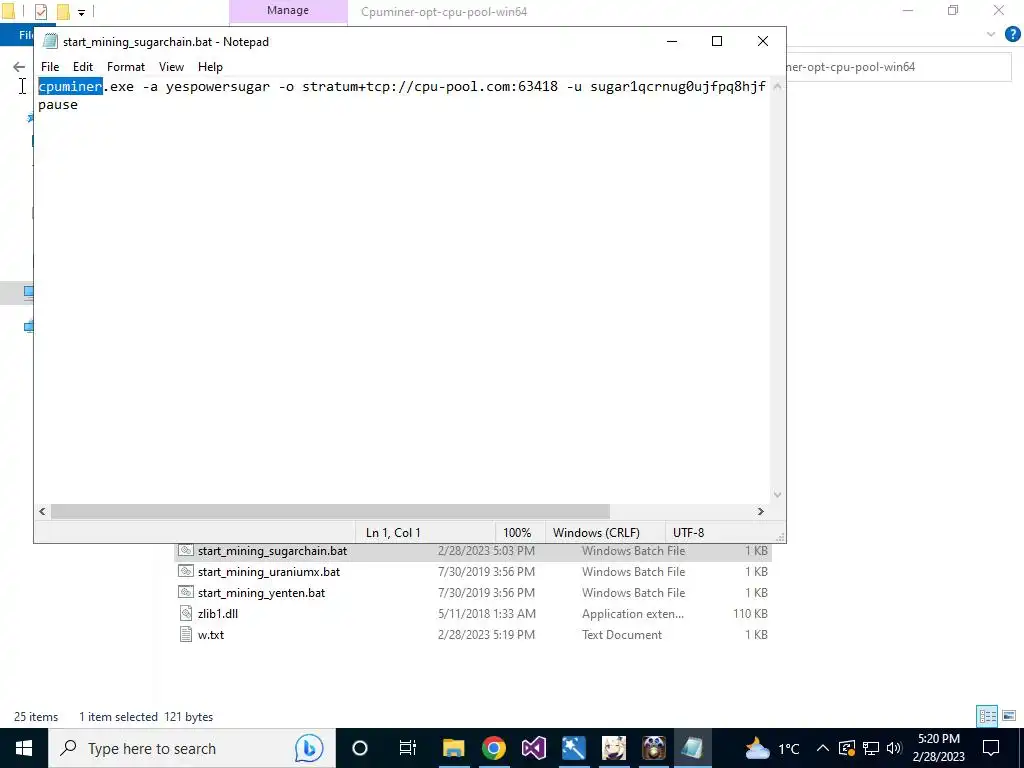Open Cortana circle icon on taskbar
Viewport: 1024px width, 768px height.
coord(360,748)
